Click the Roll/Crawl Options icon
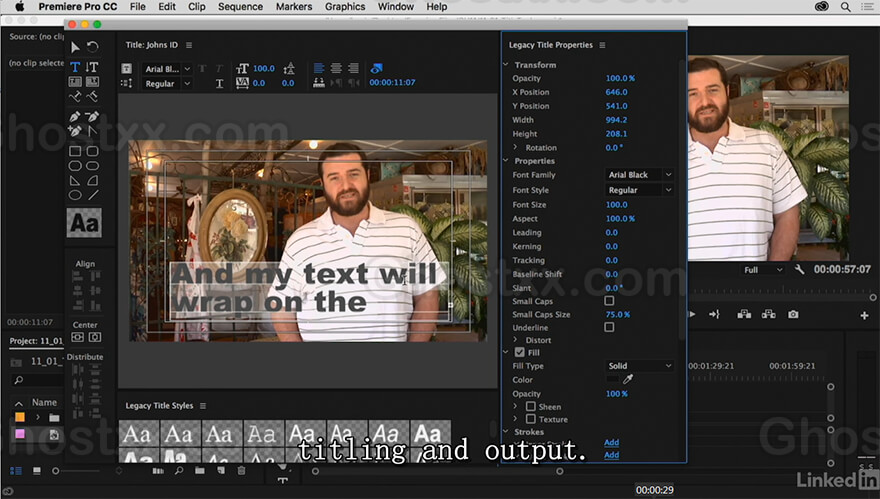This screenshot has height=499, width=880. [127, 83]
